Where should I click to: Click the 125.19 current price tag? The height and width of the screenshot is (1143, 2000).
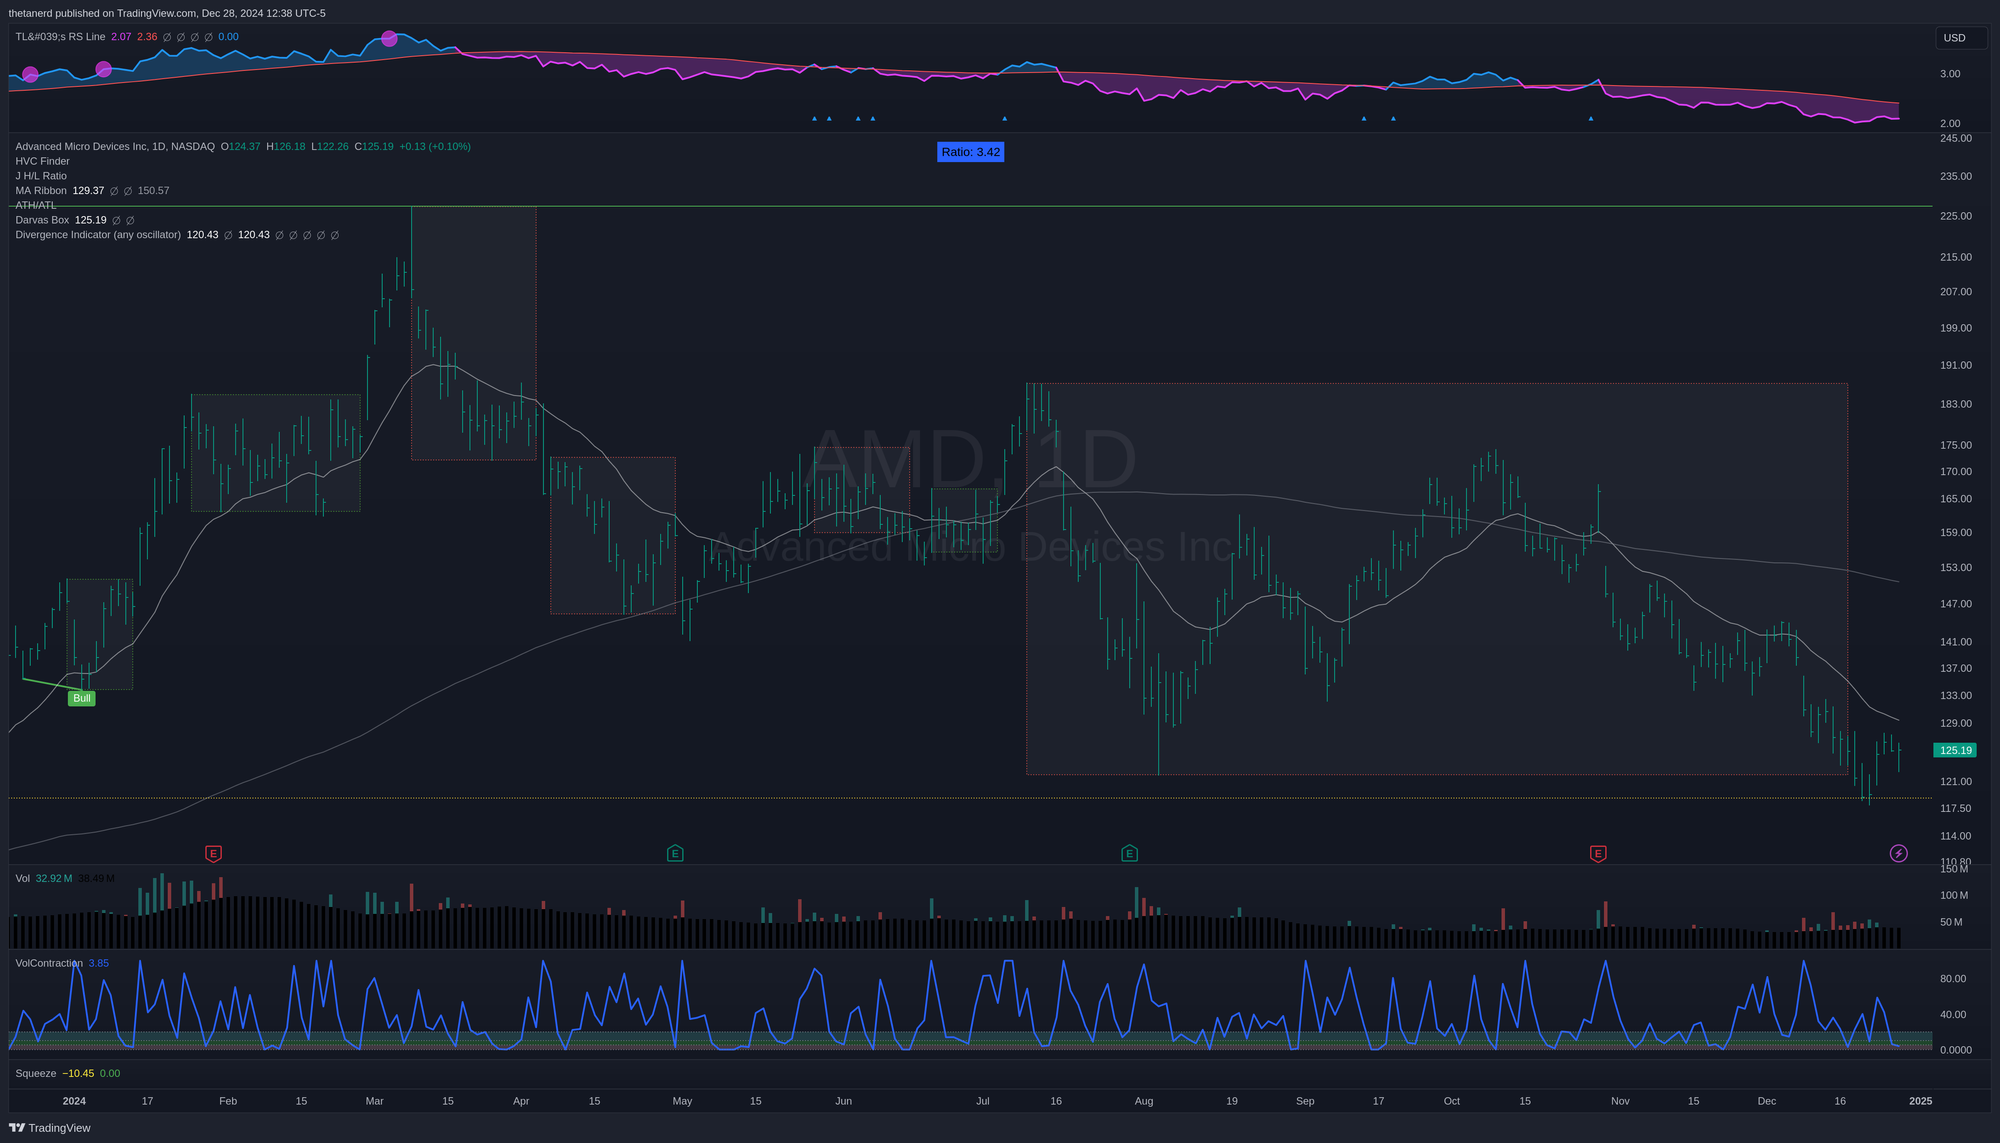click(1955, 750)
